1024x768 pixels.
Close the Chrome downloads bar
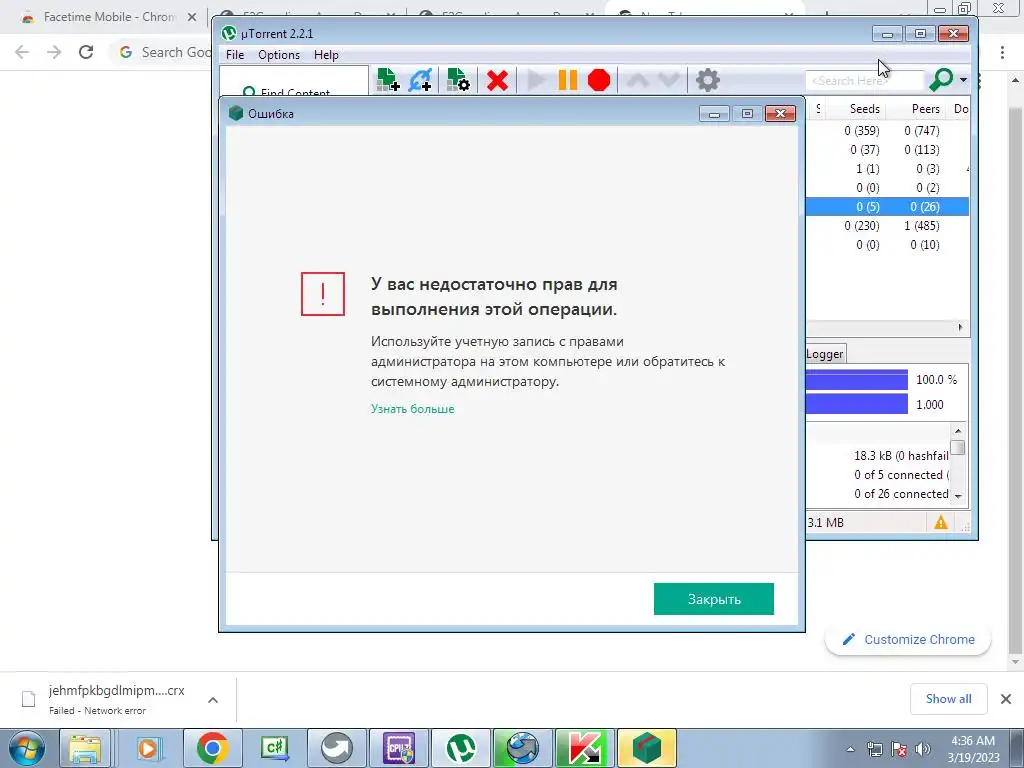1006,699
